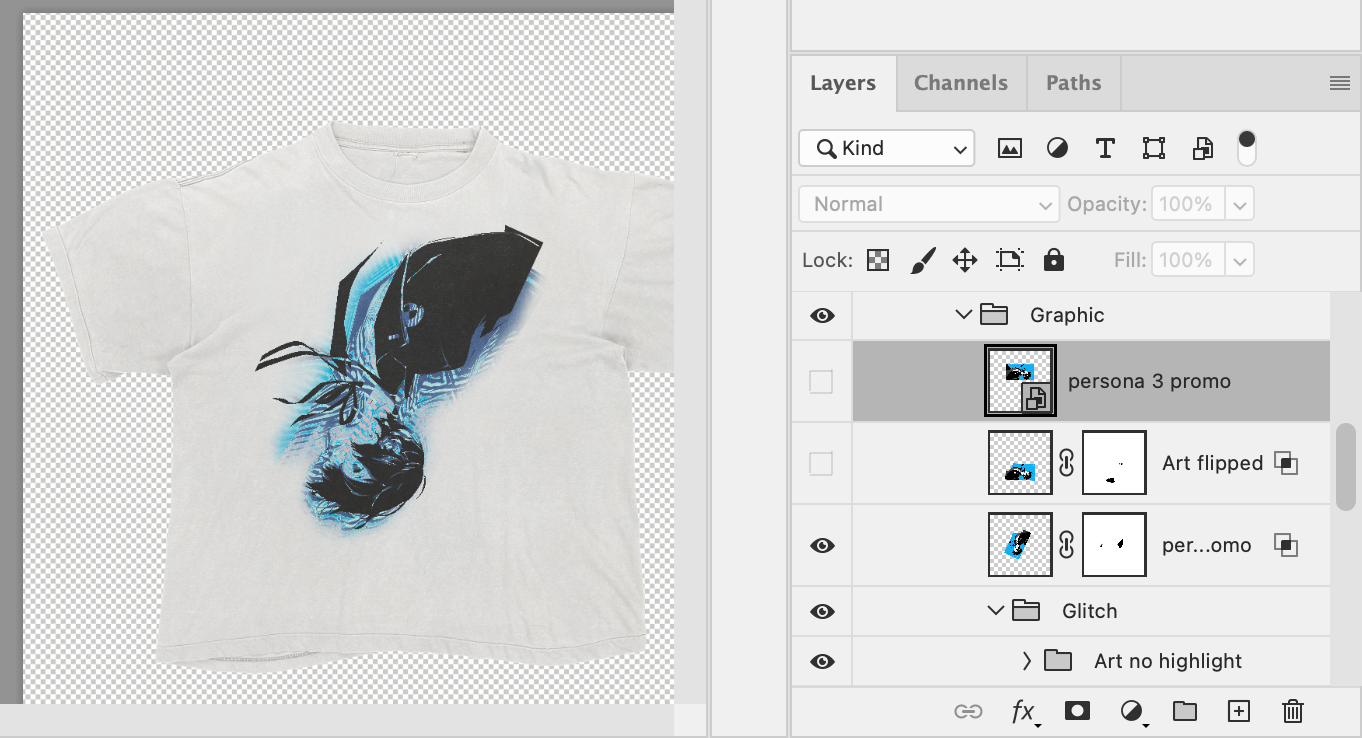Click the Fill label
Screen dimensions: 1362x738
pyautogui.click(x=1129, y=260)
